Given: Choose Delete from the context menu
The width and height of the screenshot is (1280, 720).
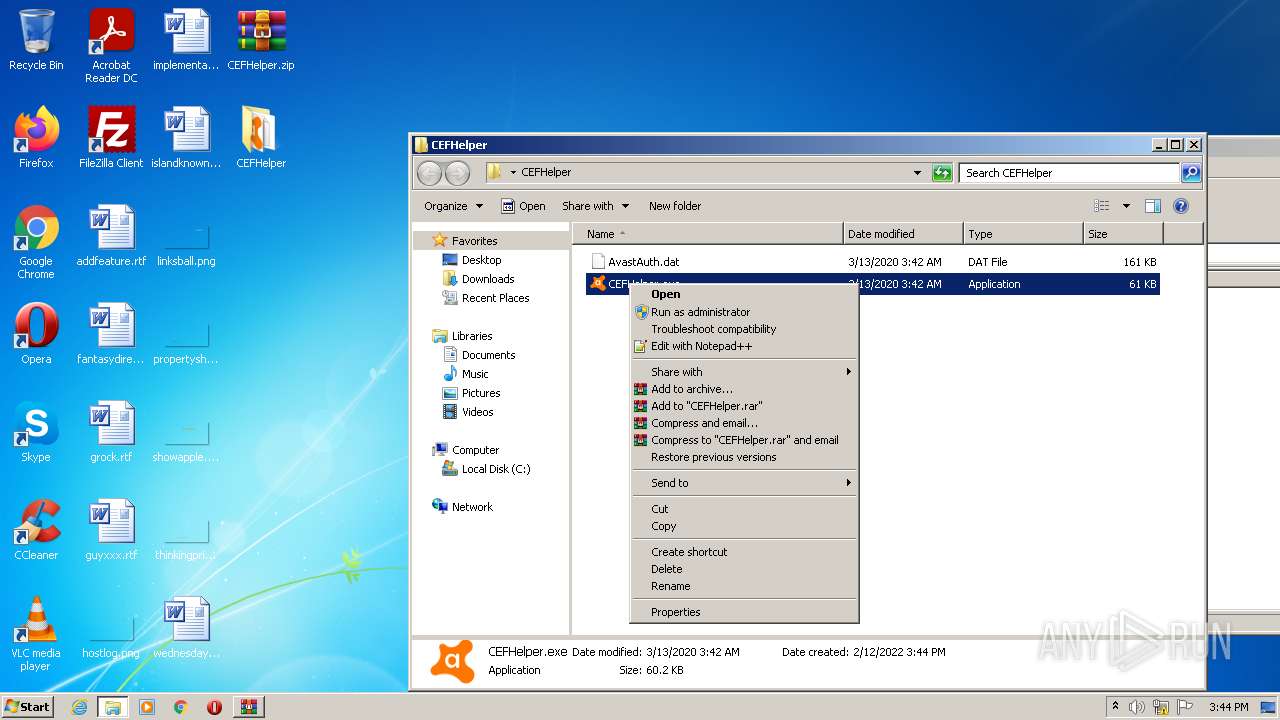Looking at the screenshot, I should click(744, 569).
